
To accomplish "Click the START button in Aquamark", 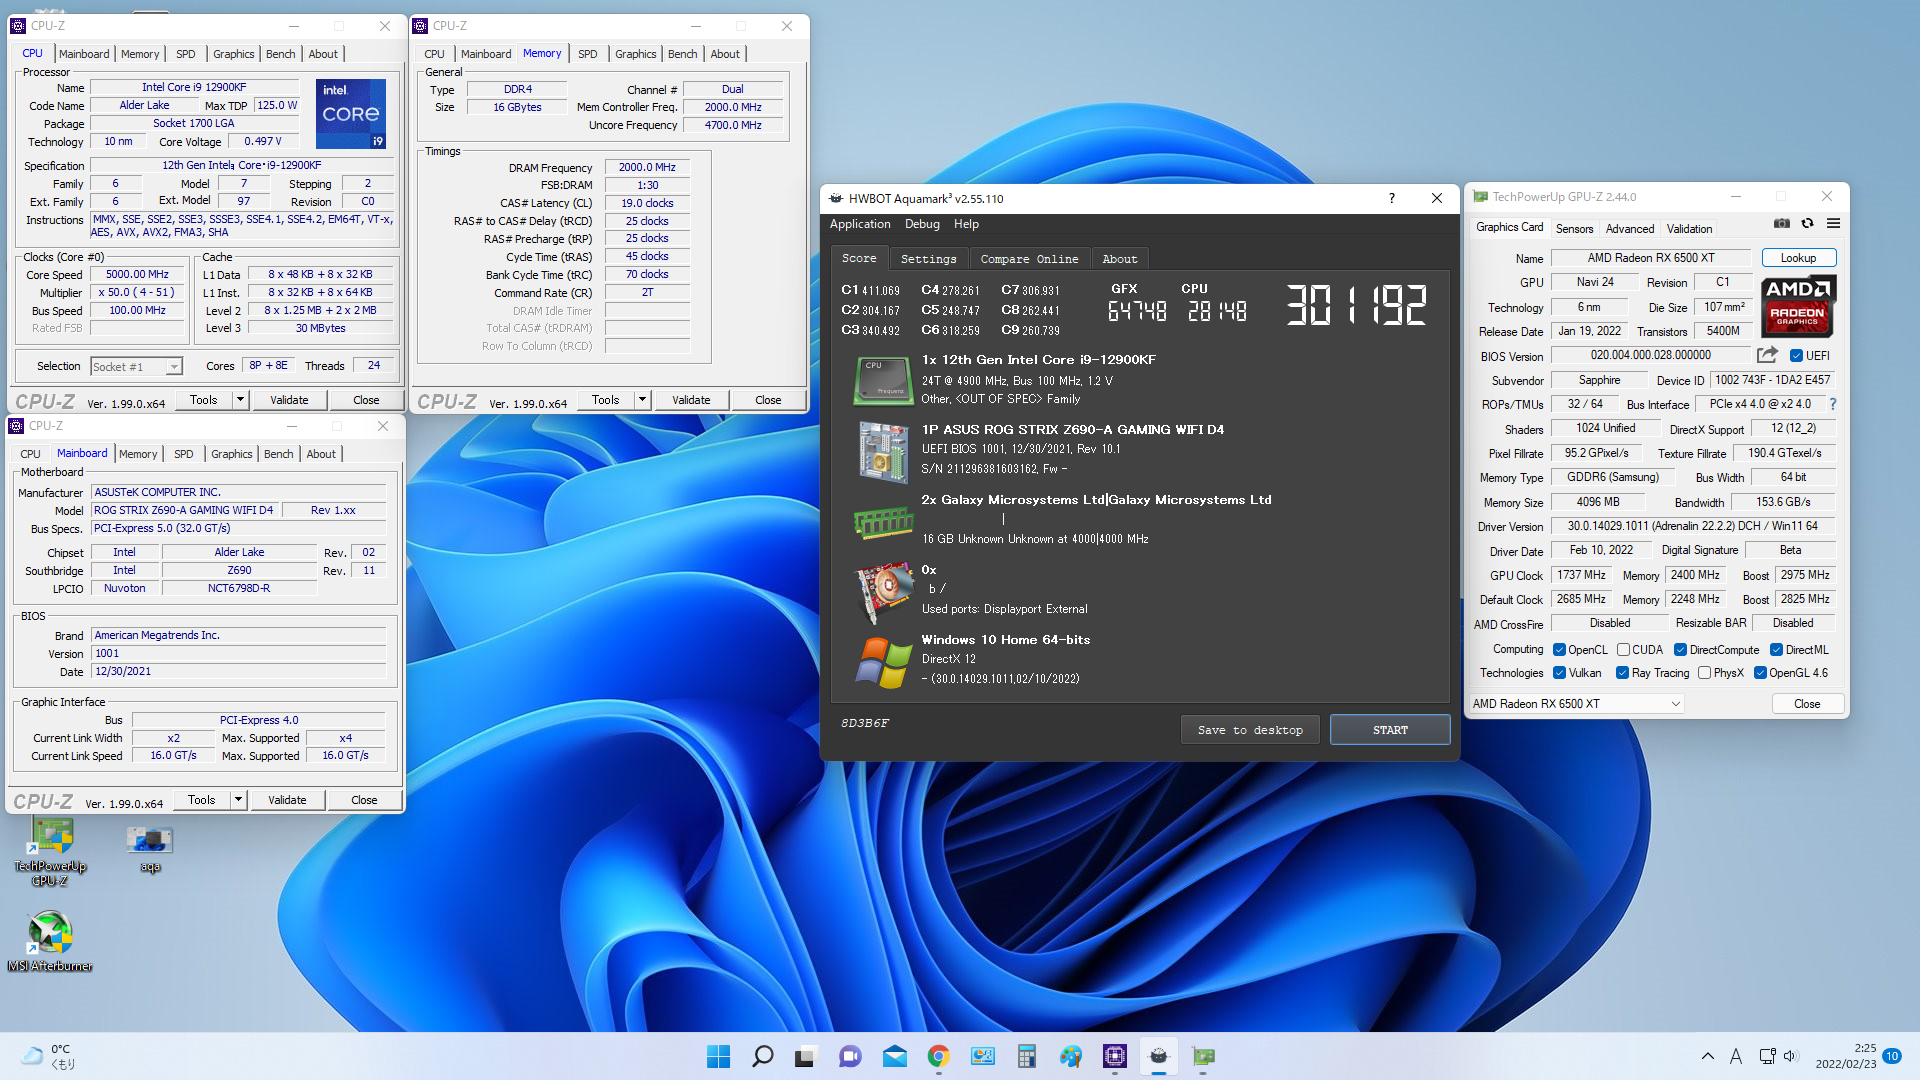I will tap(1390, 730).
